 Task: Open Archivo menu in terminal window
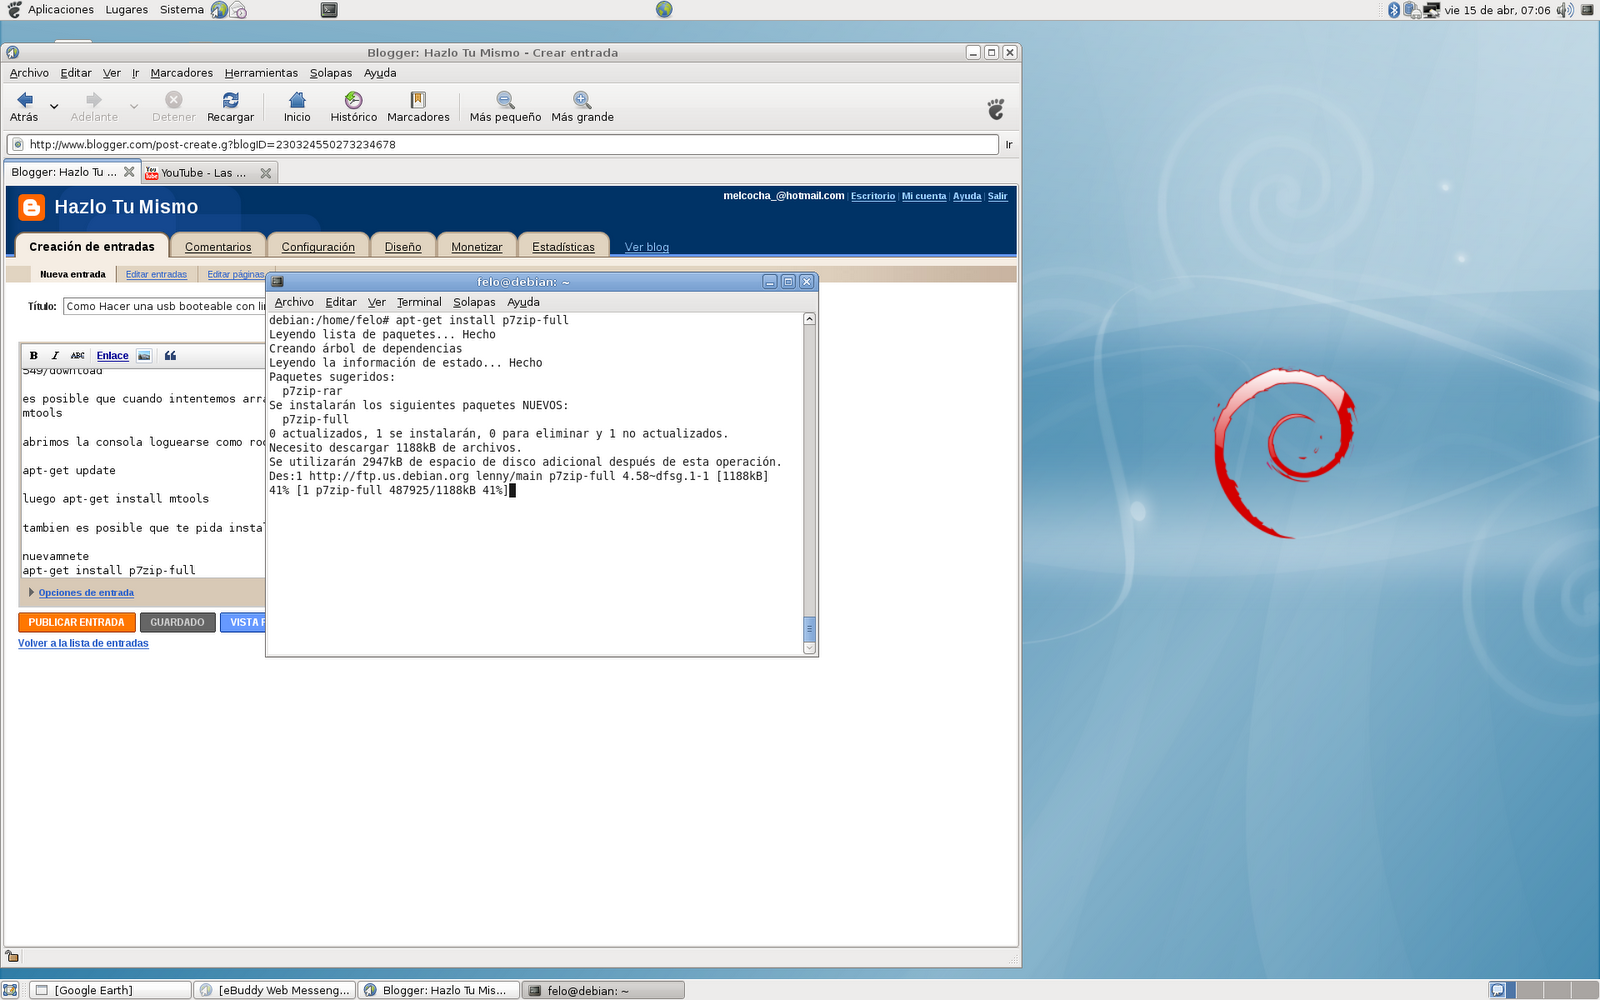click(x=294, y=302)
